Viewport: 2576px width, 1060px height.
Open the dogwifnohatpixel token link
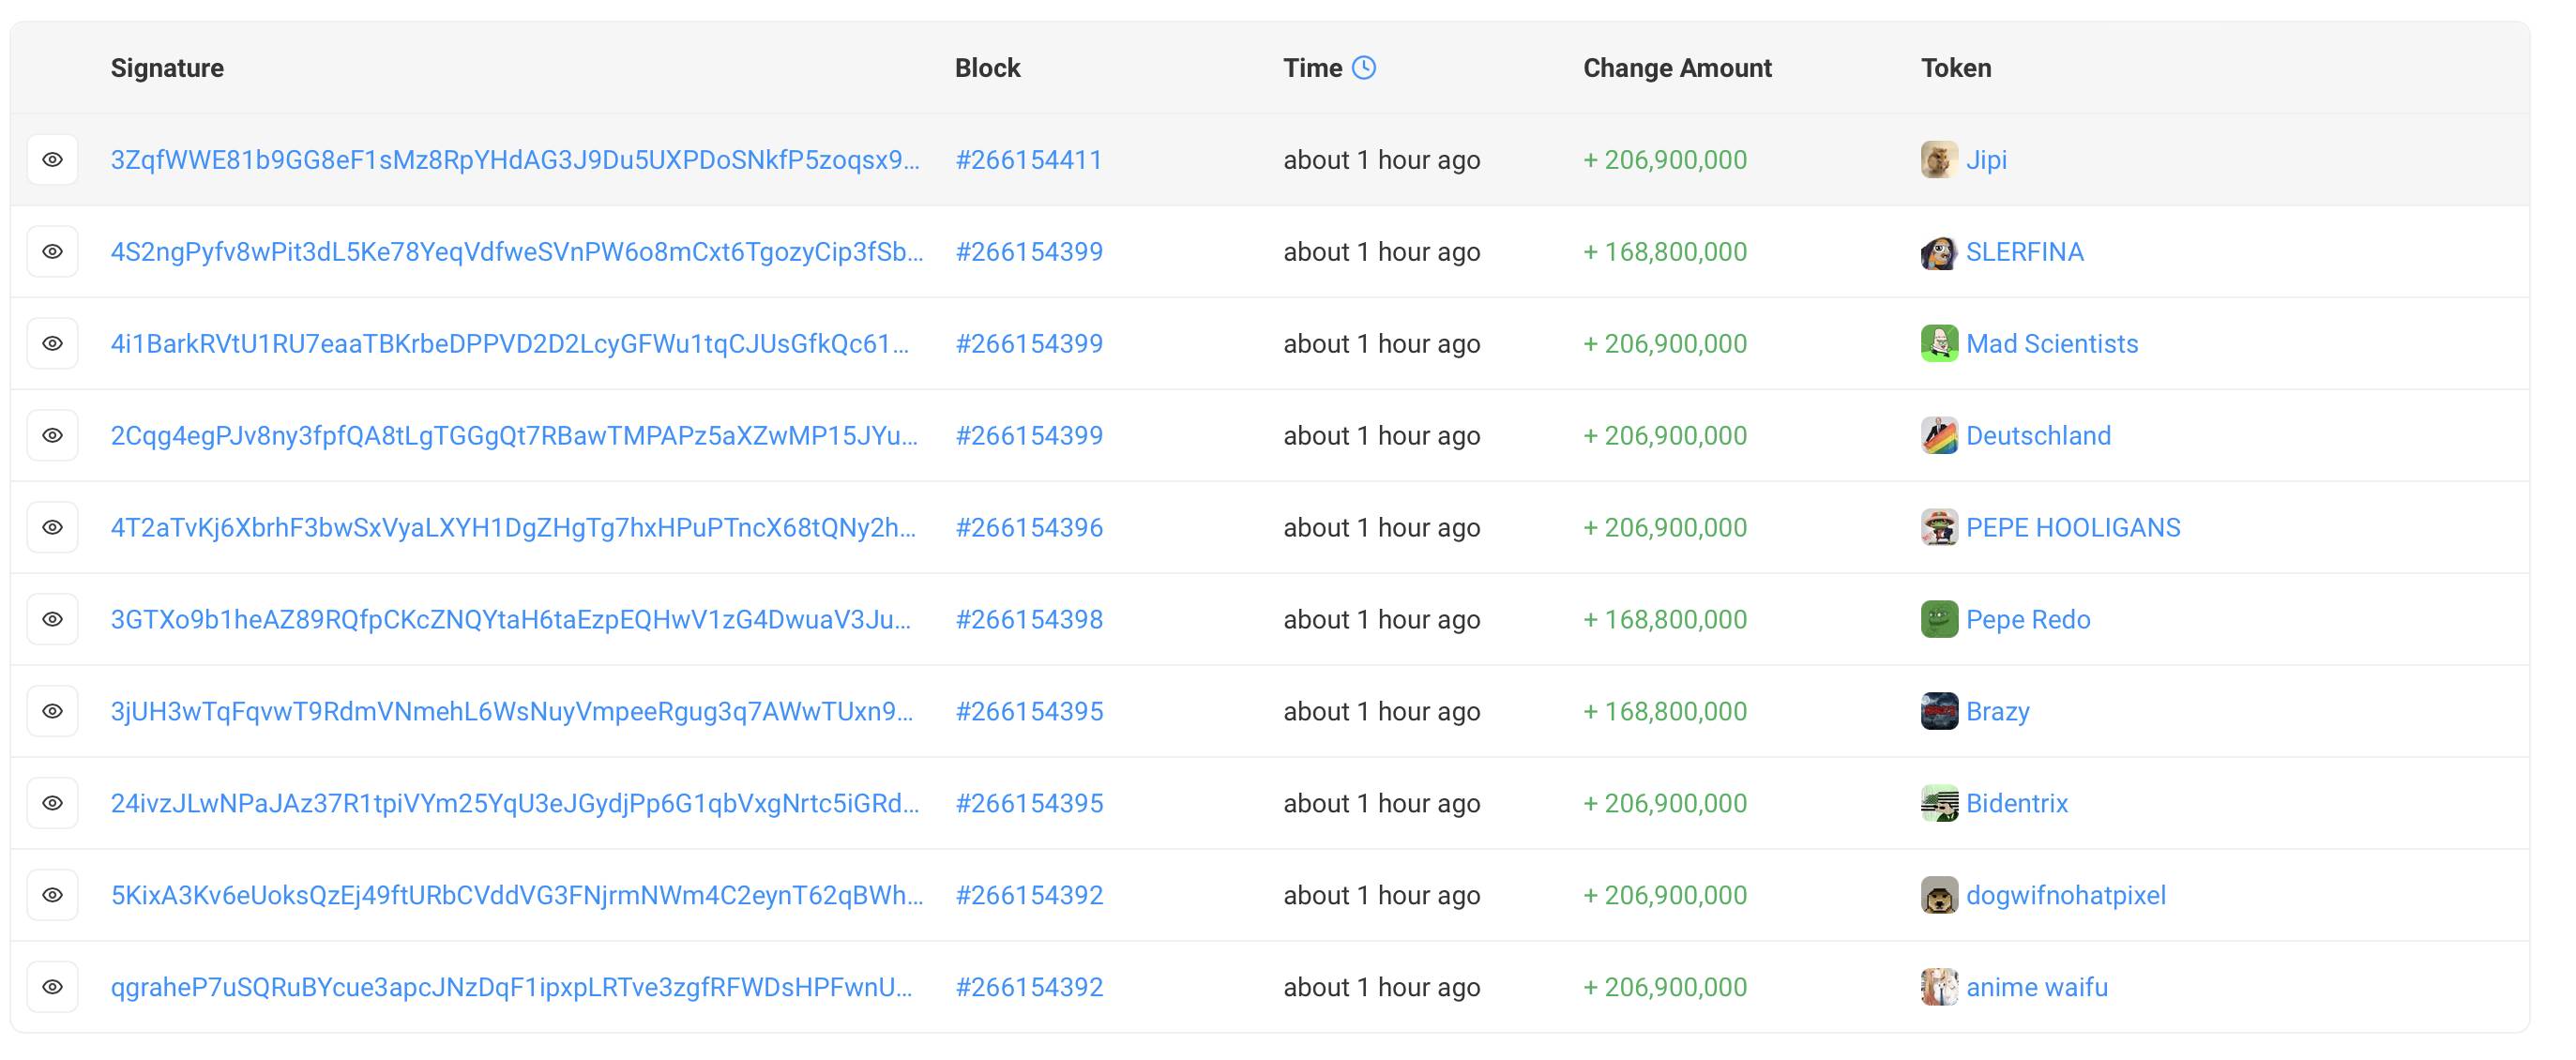click(2066, 896)
